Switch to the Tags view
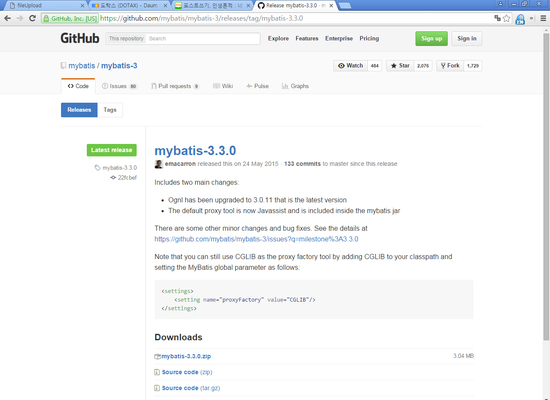This screenshot has height=400, width=550. [110, 110]
